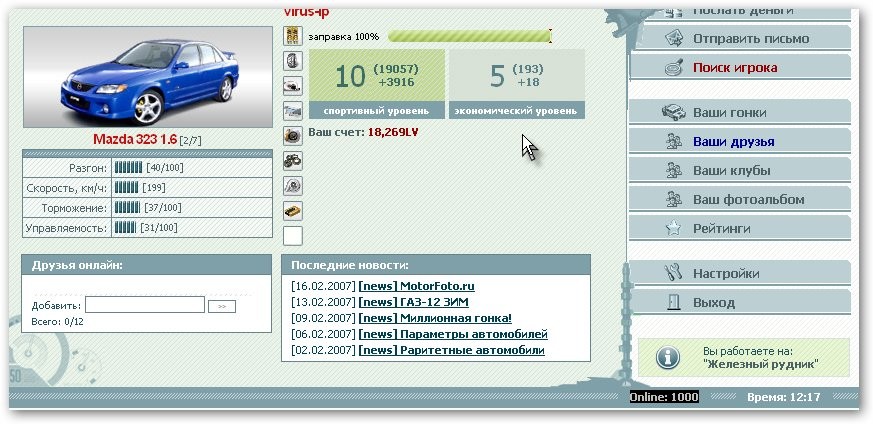Click the bearings and gears upgrade icon
Viewport: 873px width, 424px height.
point(292,161)
